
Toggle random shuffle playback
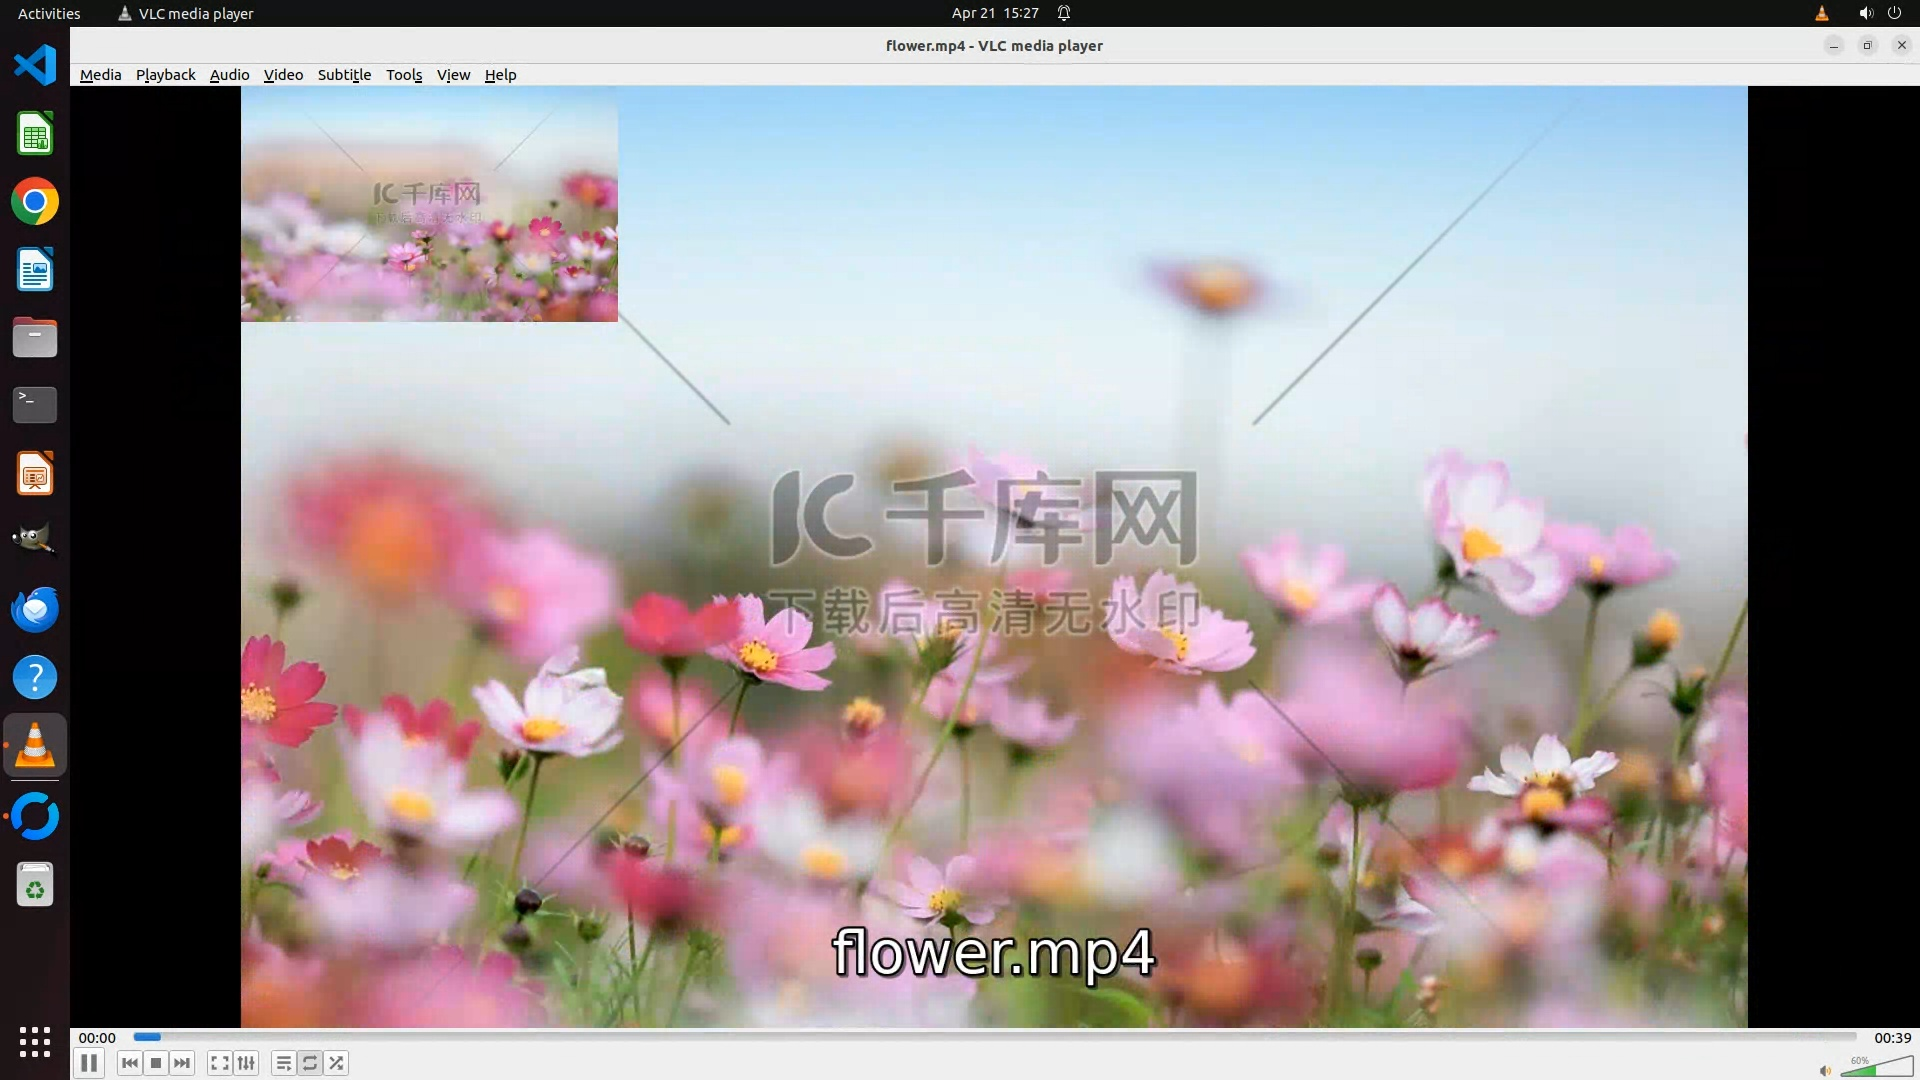(337, 1063)
